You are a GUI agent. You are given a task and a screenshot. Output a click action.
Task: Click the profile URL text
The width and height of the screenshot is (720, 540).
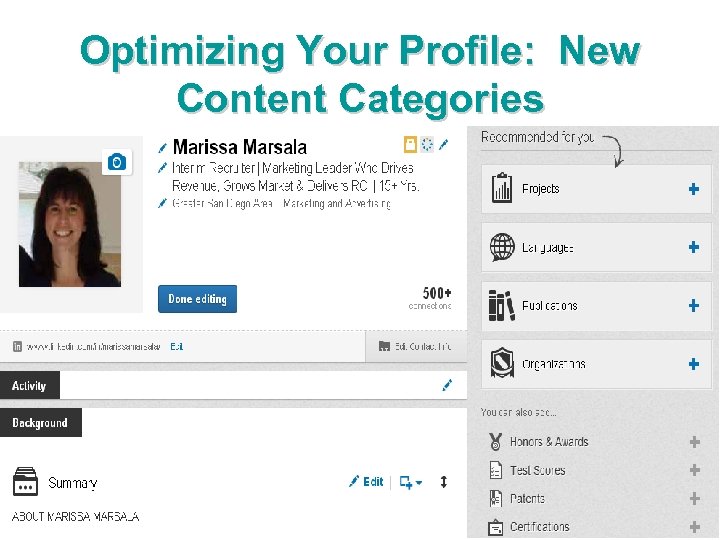pyautogui.click(x=93, y=347)
